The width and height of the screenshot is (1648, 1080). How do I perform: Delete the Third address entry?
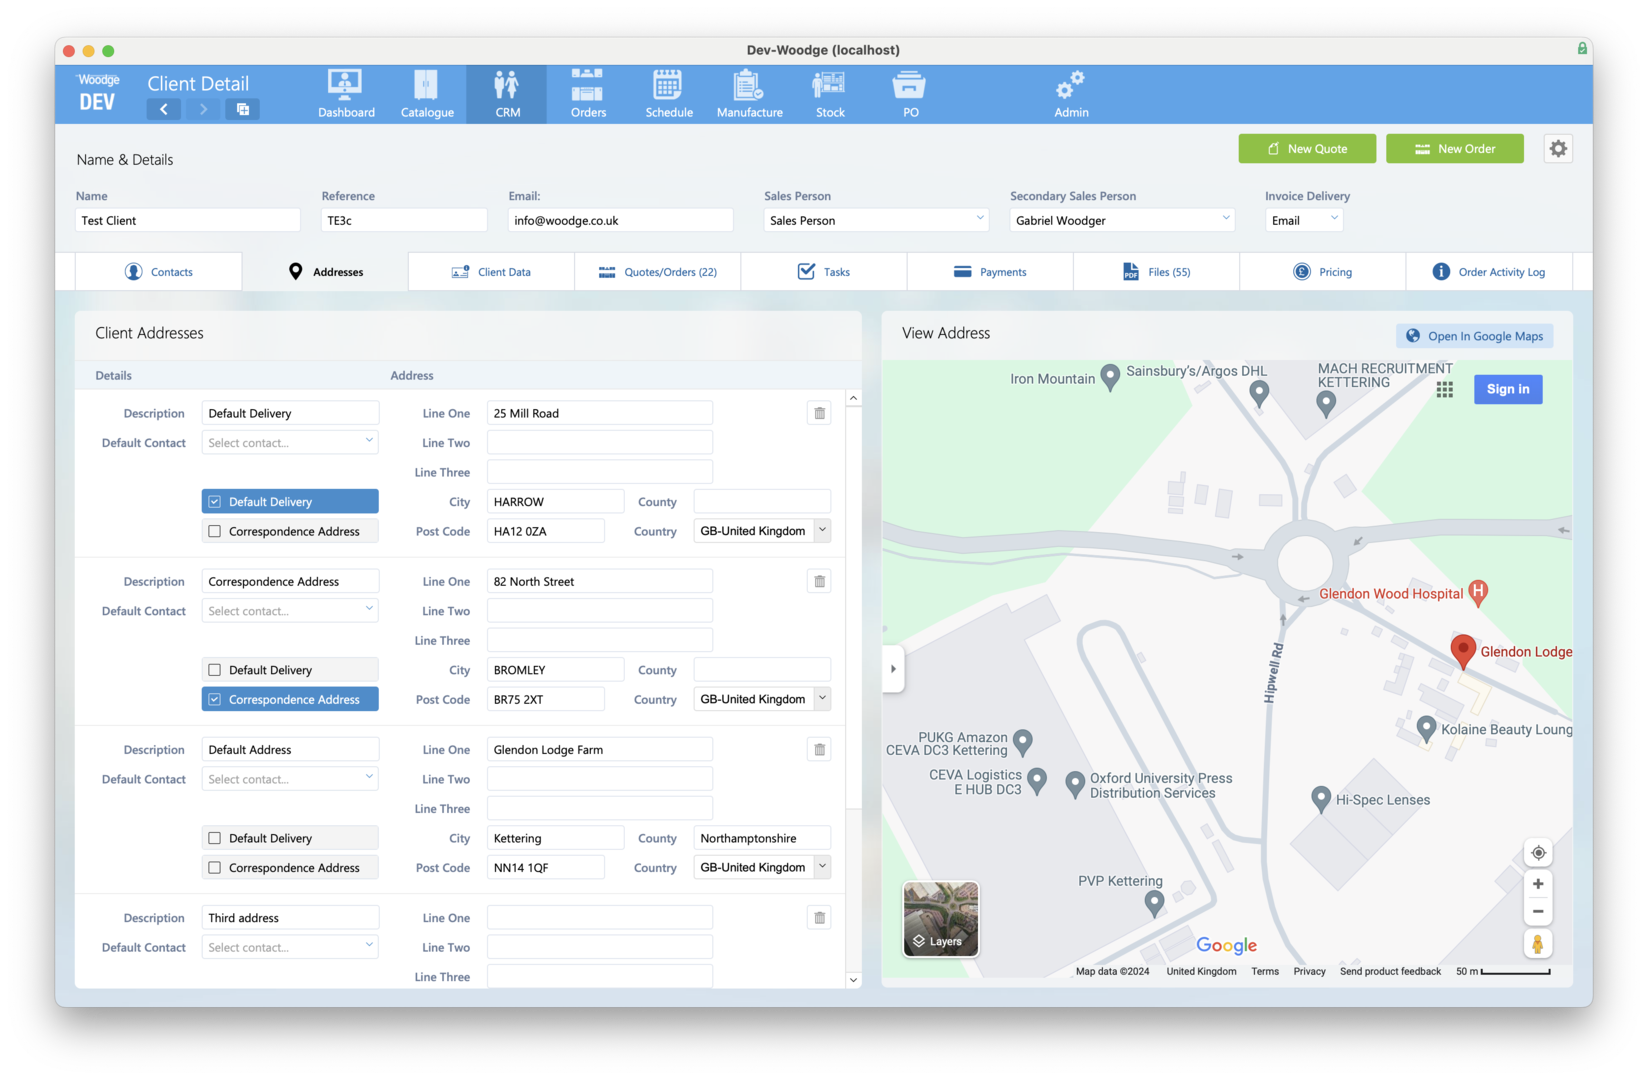(x=819, y=917)
